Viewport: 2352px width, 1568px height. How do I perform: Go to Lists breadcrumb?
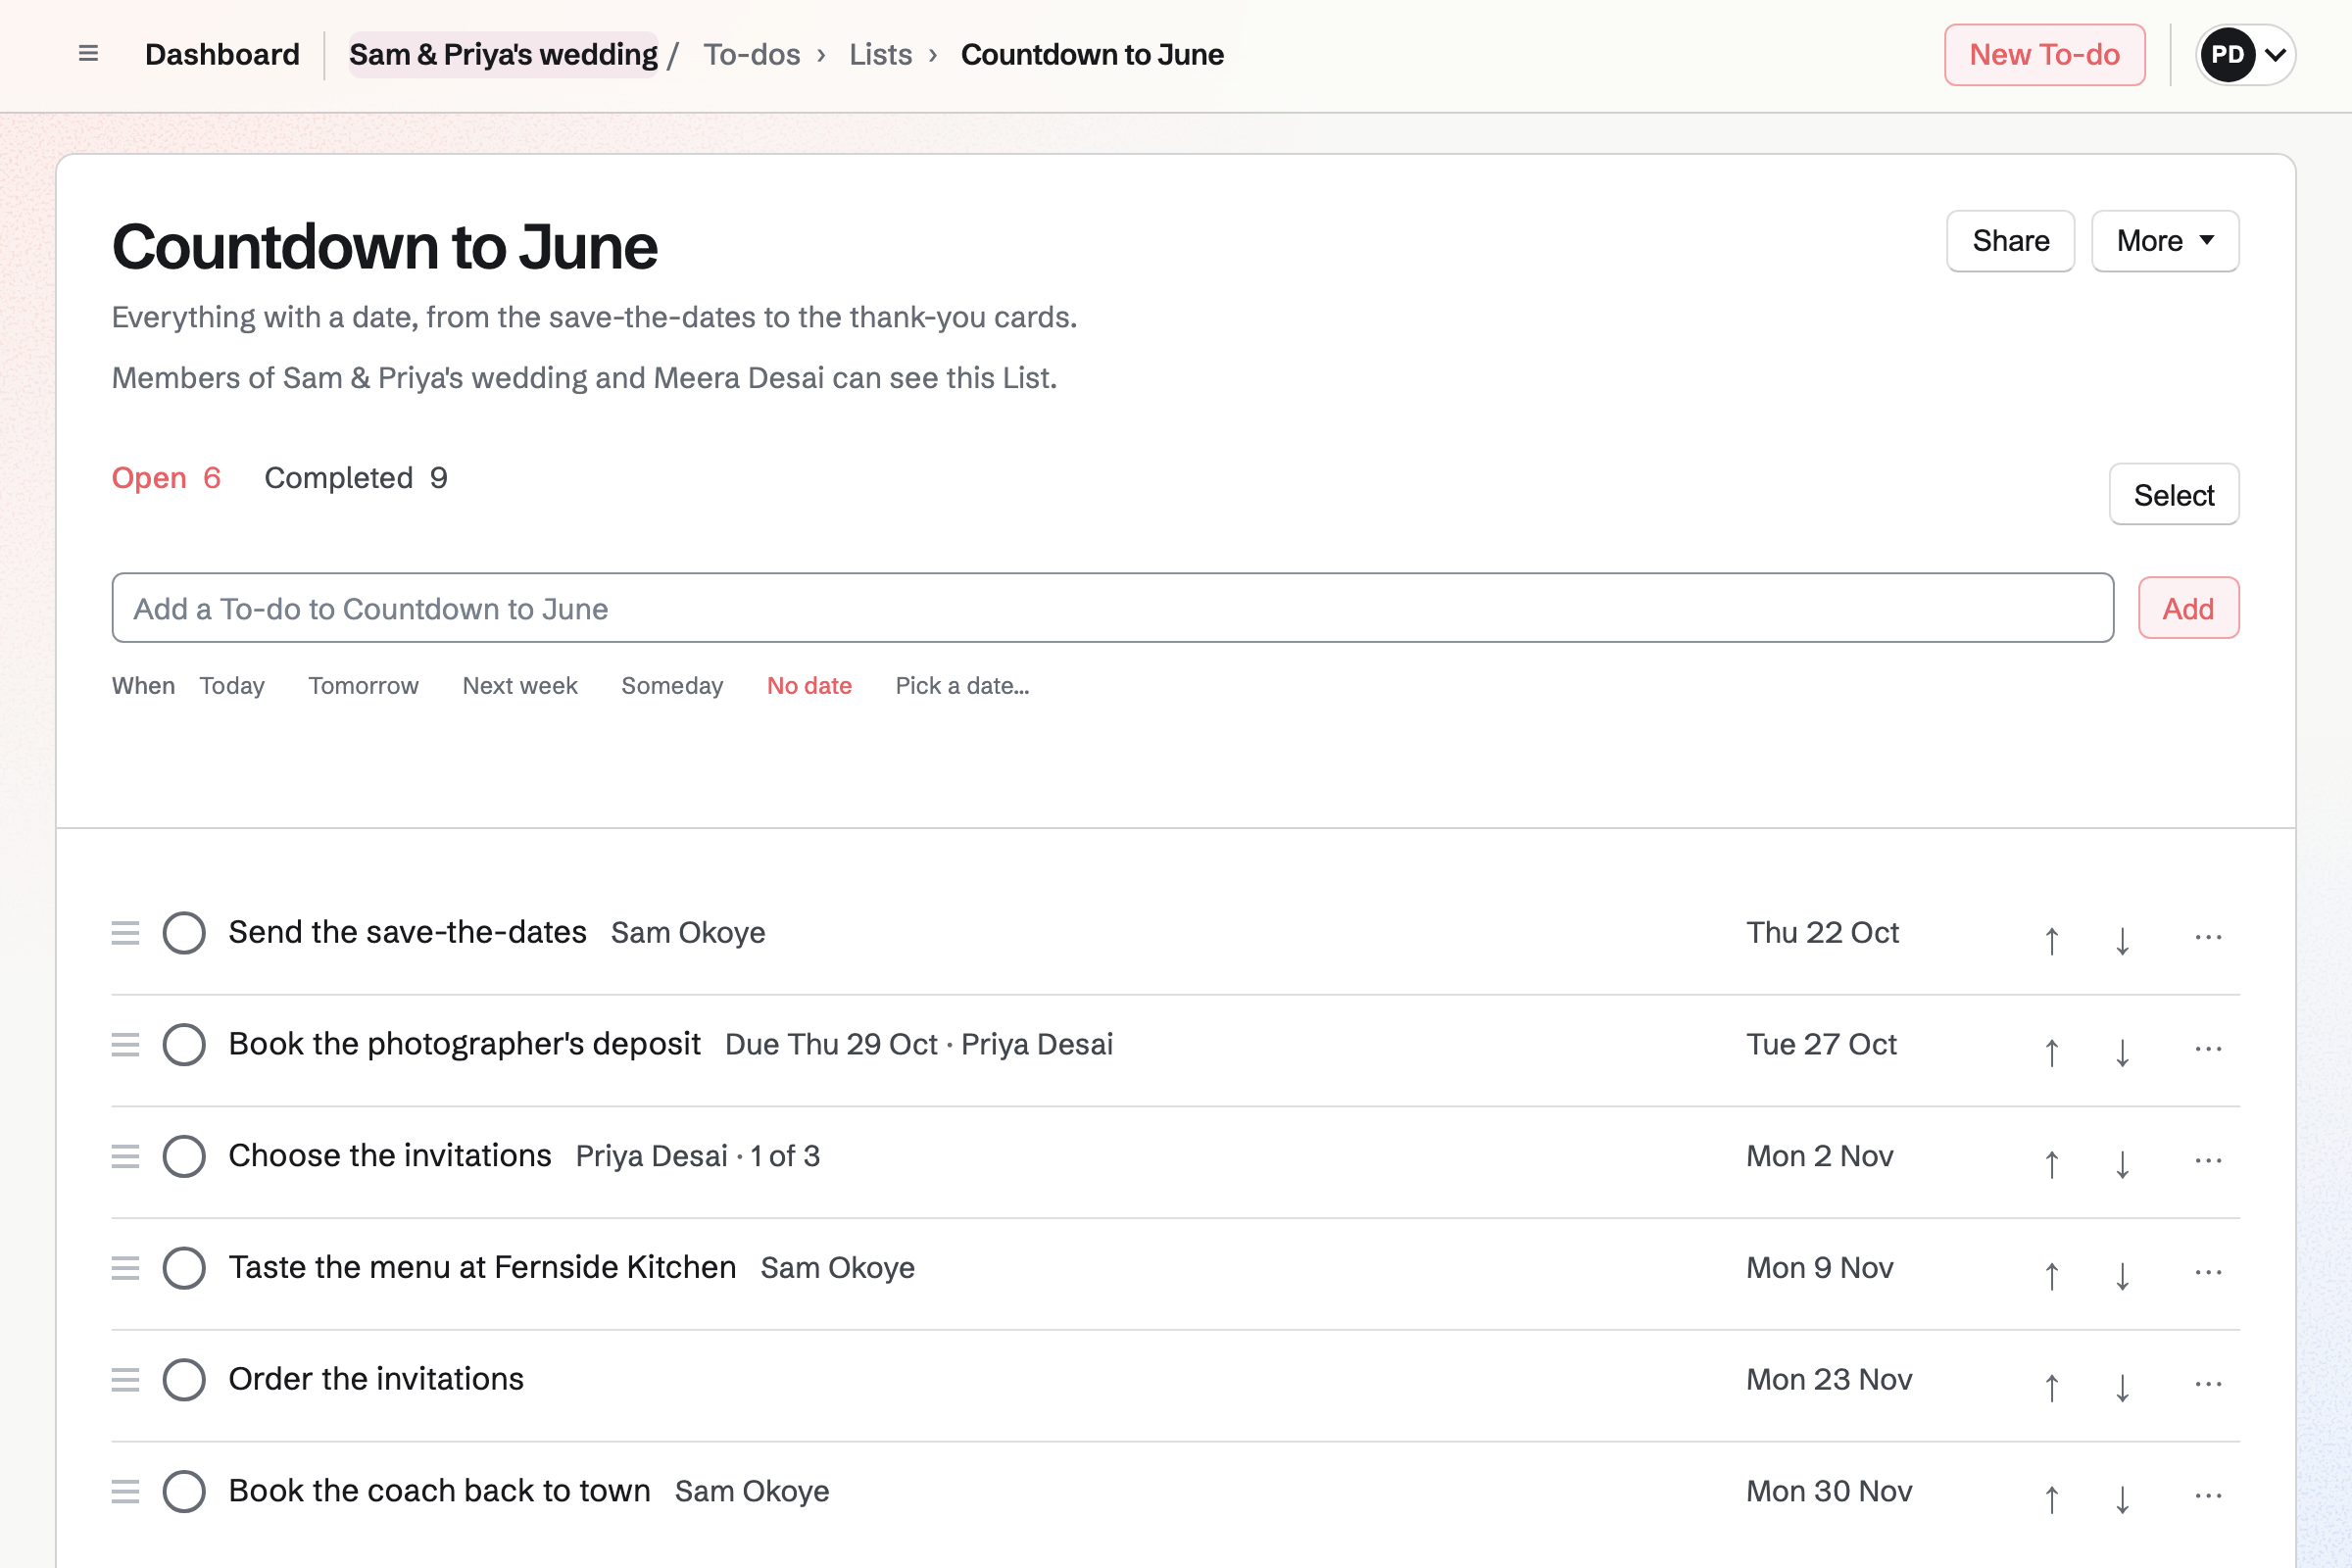(880, 55)
